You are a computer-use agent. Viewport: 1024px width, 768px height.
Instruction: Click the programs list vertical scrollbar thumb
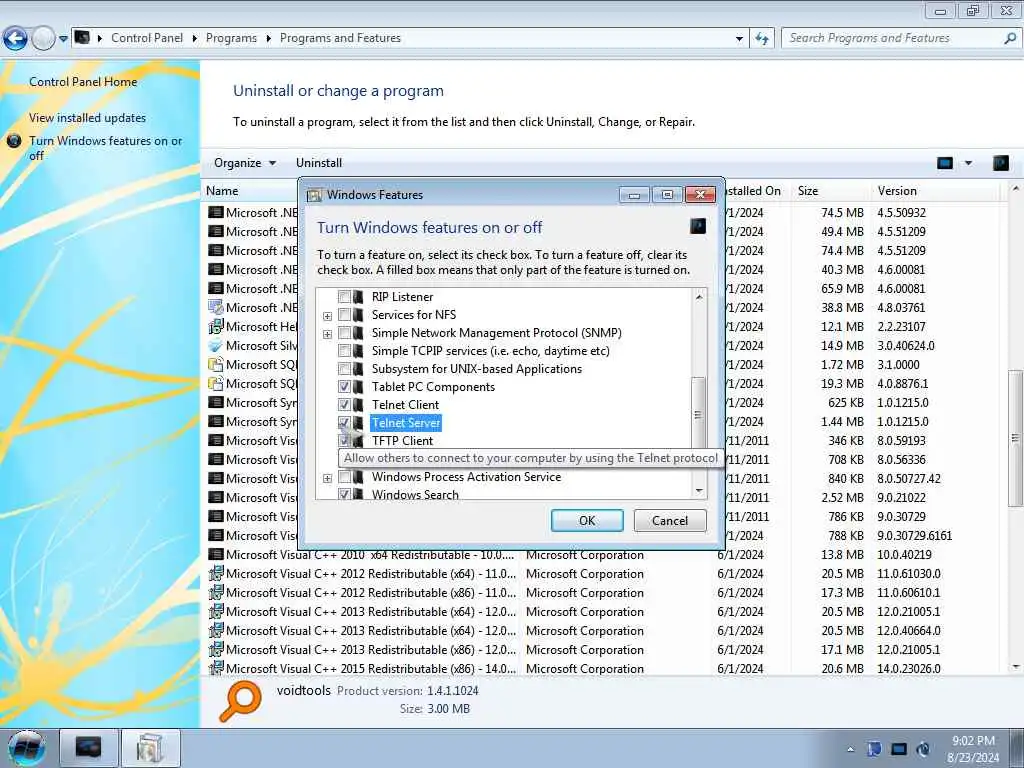point(1016,438)
